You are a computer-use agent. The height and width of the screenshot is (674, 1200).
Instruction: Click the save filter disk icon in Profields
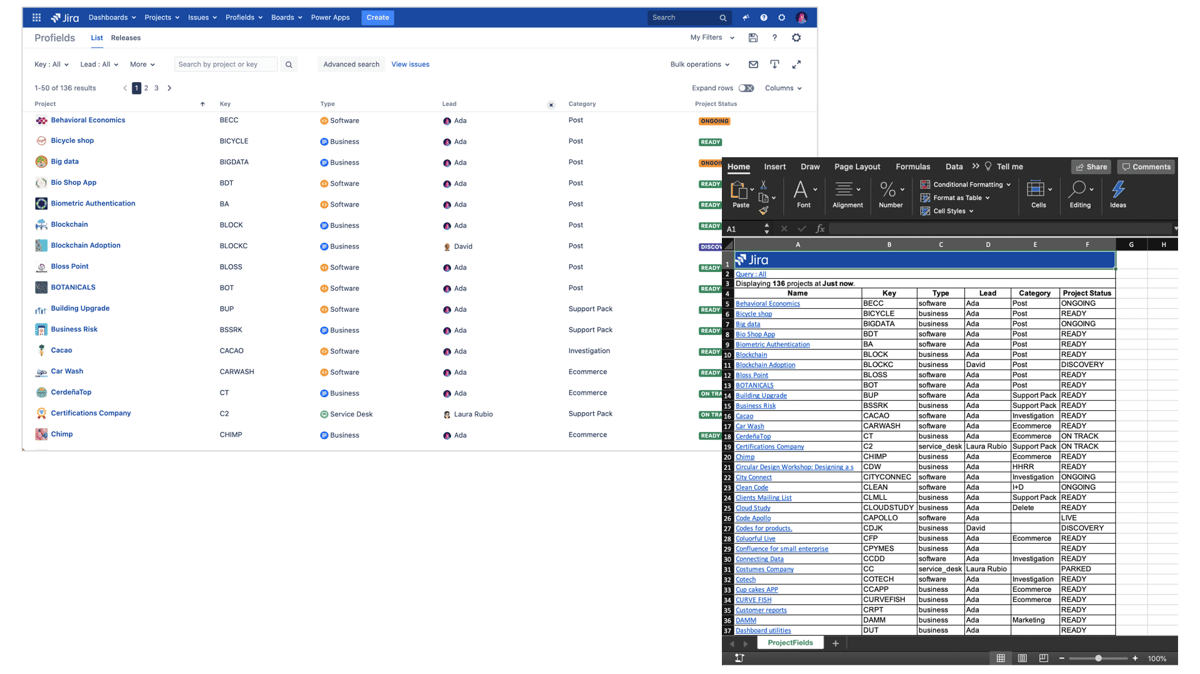click(x=753, y=37)
